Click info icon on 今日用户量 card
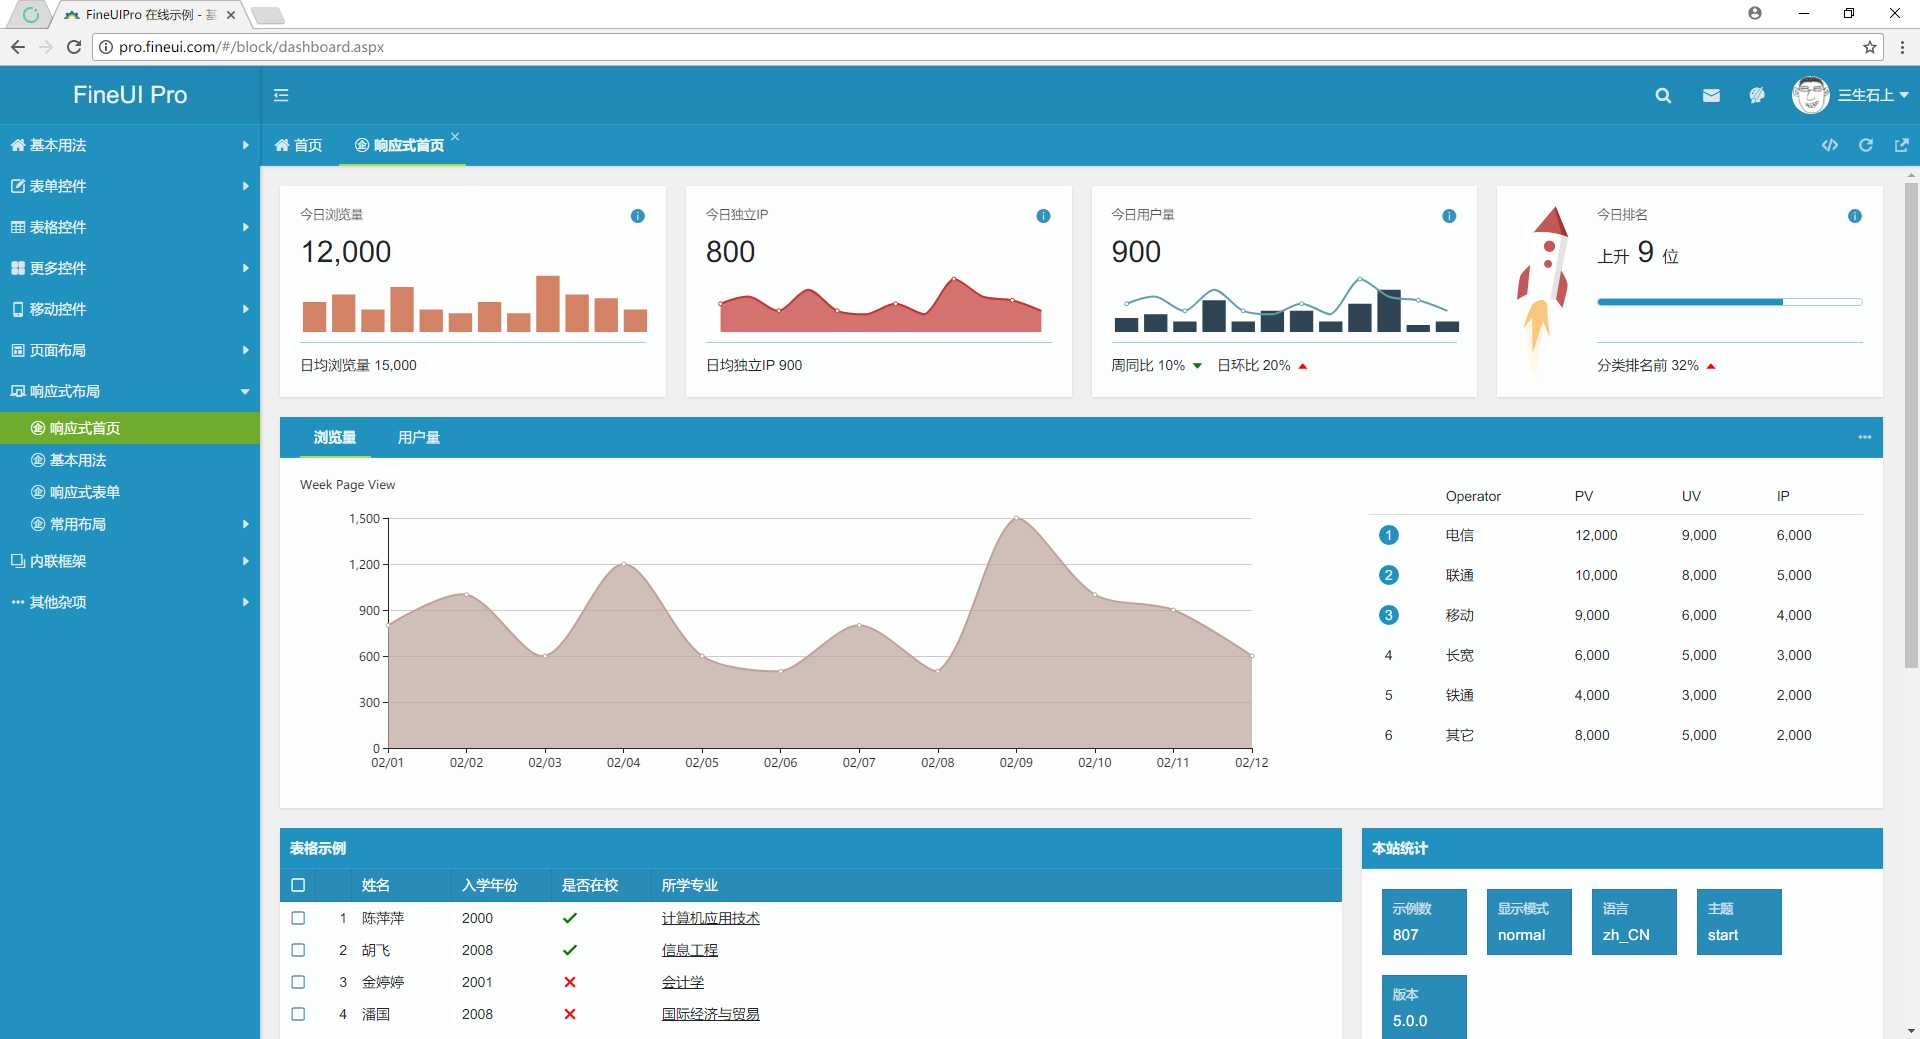 [x=1449, y=216]
